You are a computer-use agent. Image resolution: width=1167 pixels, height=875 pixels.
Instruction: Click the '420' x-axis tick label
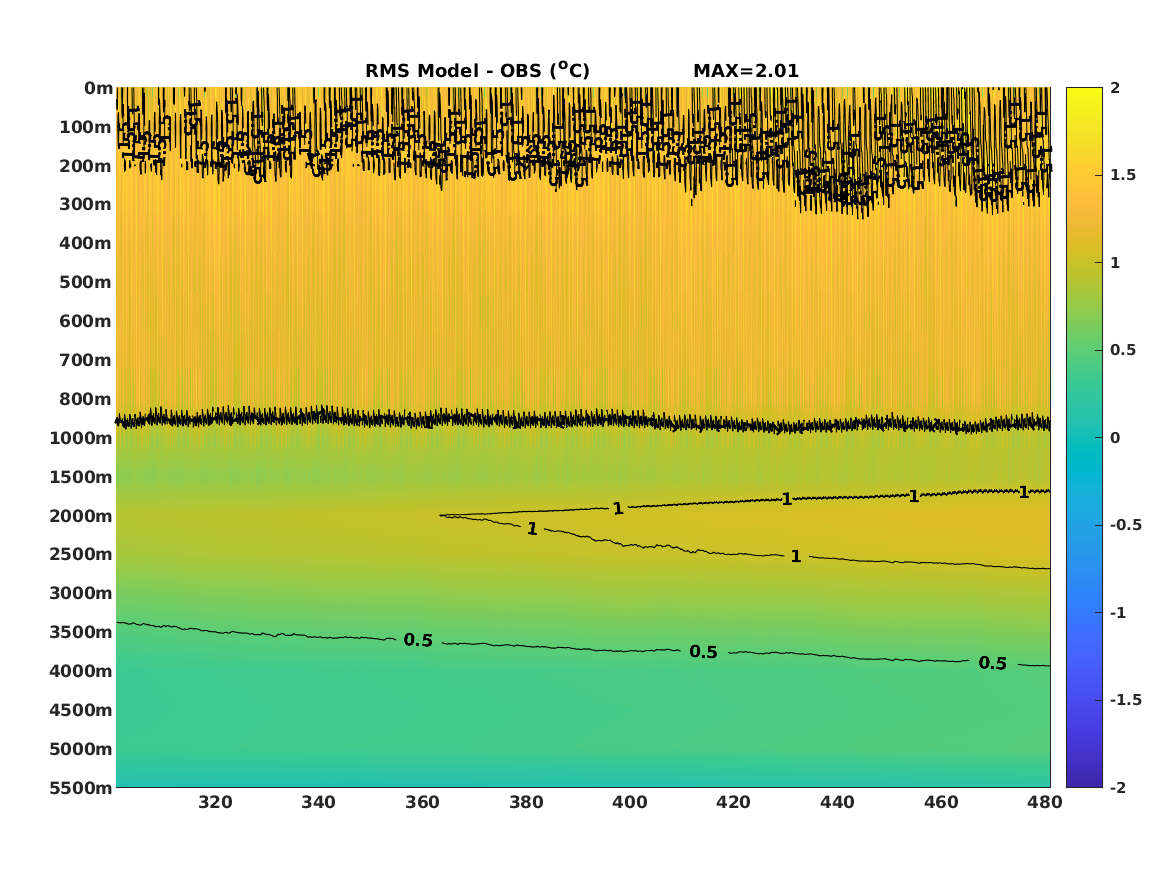click(734, 802)
